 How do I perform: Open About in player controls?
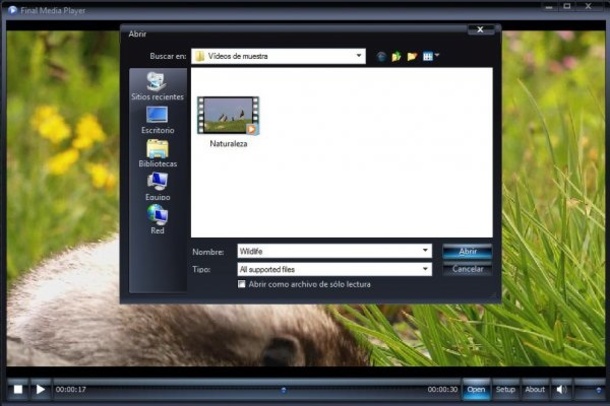click(x=535, y=389)
